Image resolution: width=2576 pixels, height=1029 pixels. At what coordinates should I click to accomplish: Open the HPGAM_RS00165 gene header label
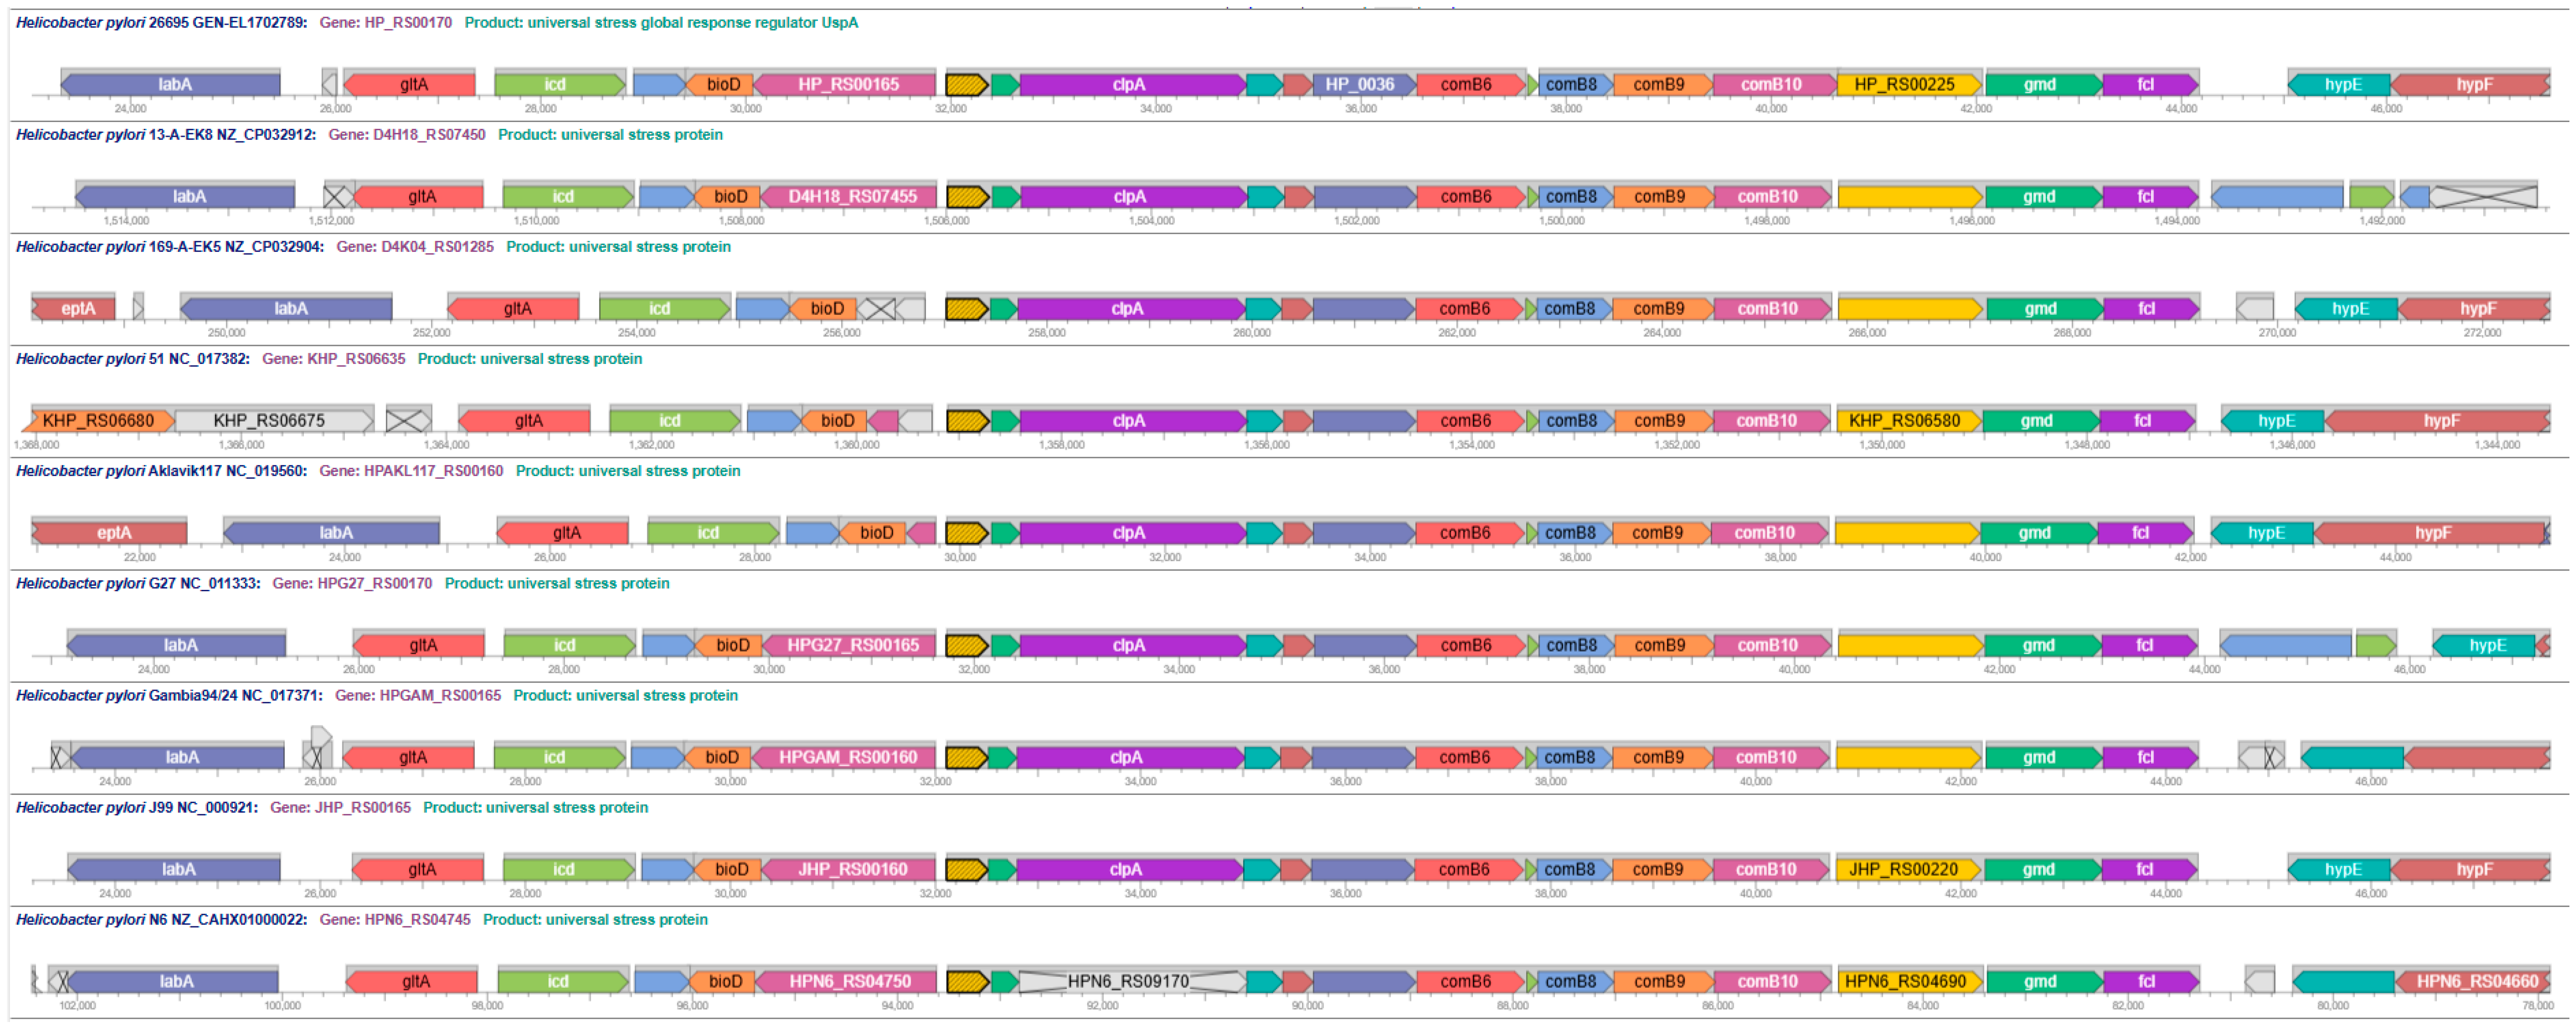click(417, 695)
